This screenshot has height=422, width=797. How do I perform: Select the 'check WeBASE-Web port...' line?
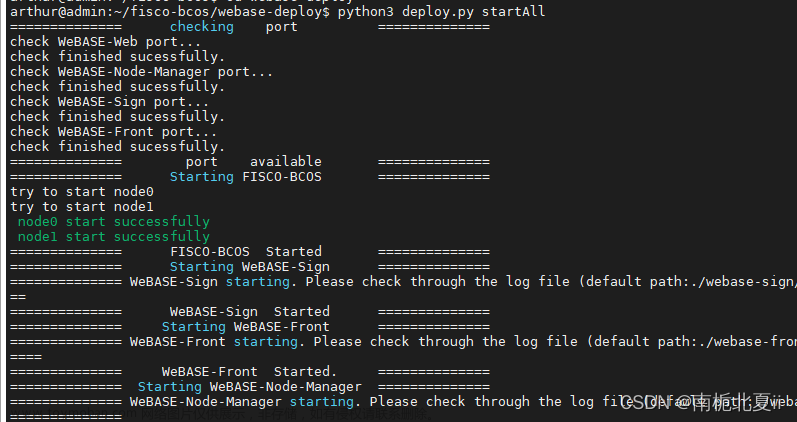coord(105,42)
